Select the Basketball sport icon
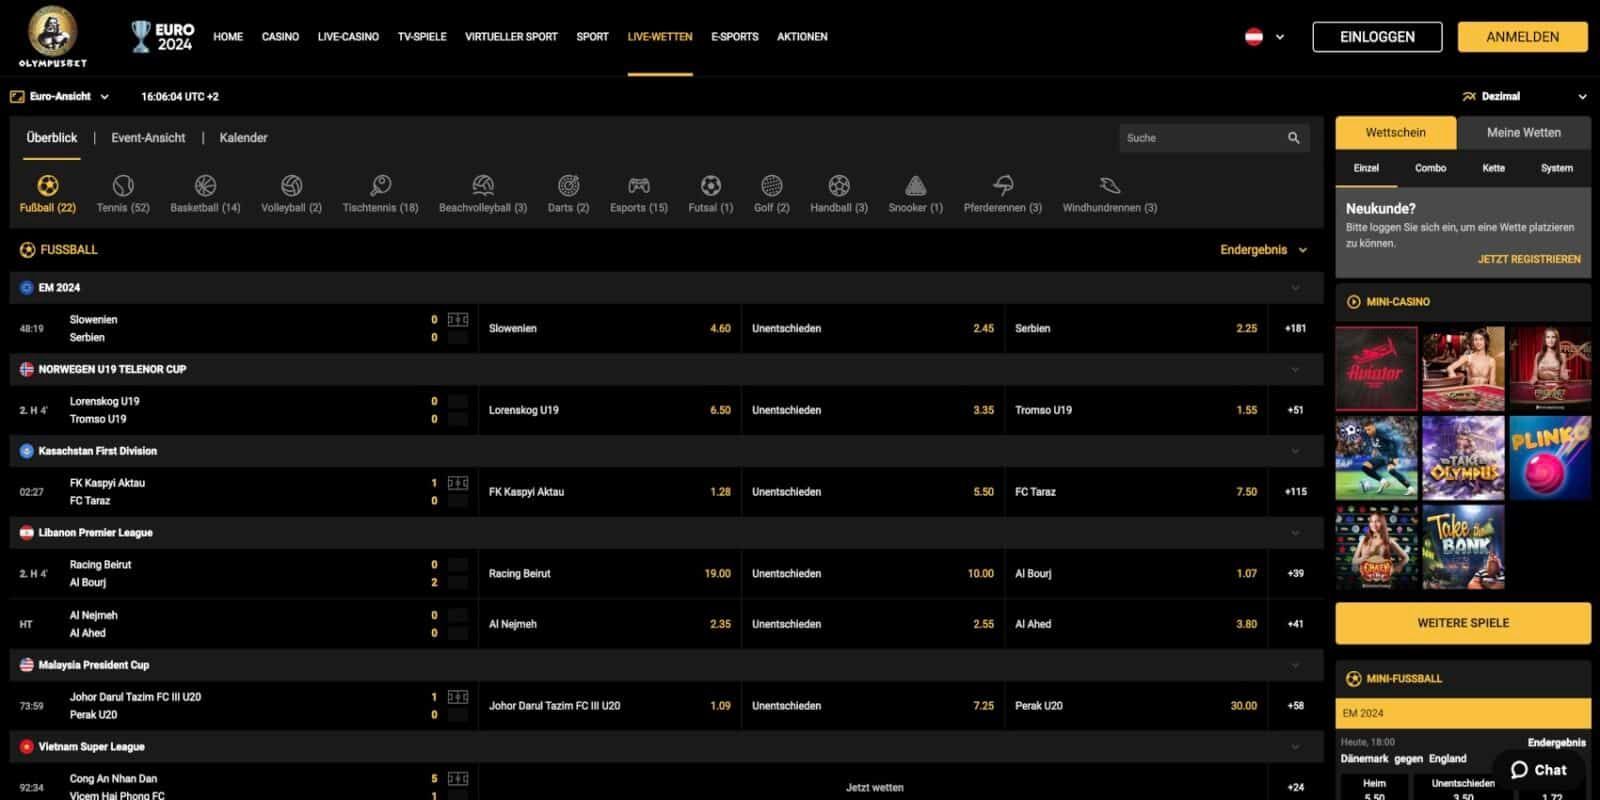The width and height of the screenshot is (1600, 800). point(205,186)
